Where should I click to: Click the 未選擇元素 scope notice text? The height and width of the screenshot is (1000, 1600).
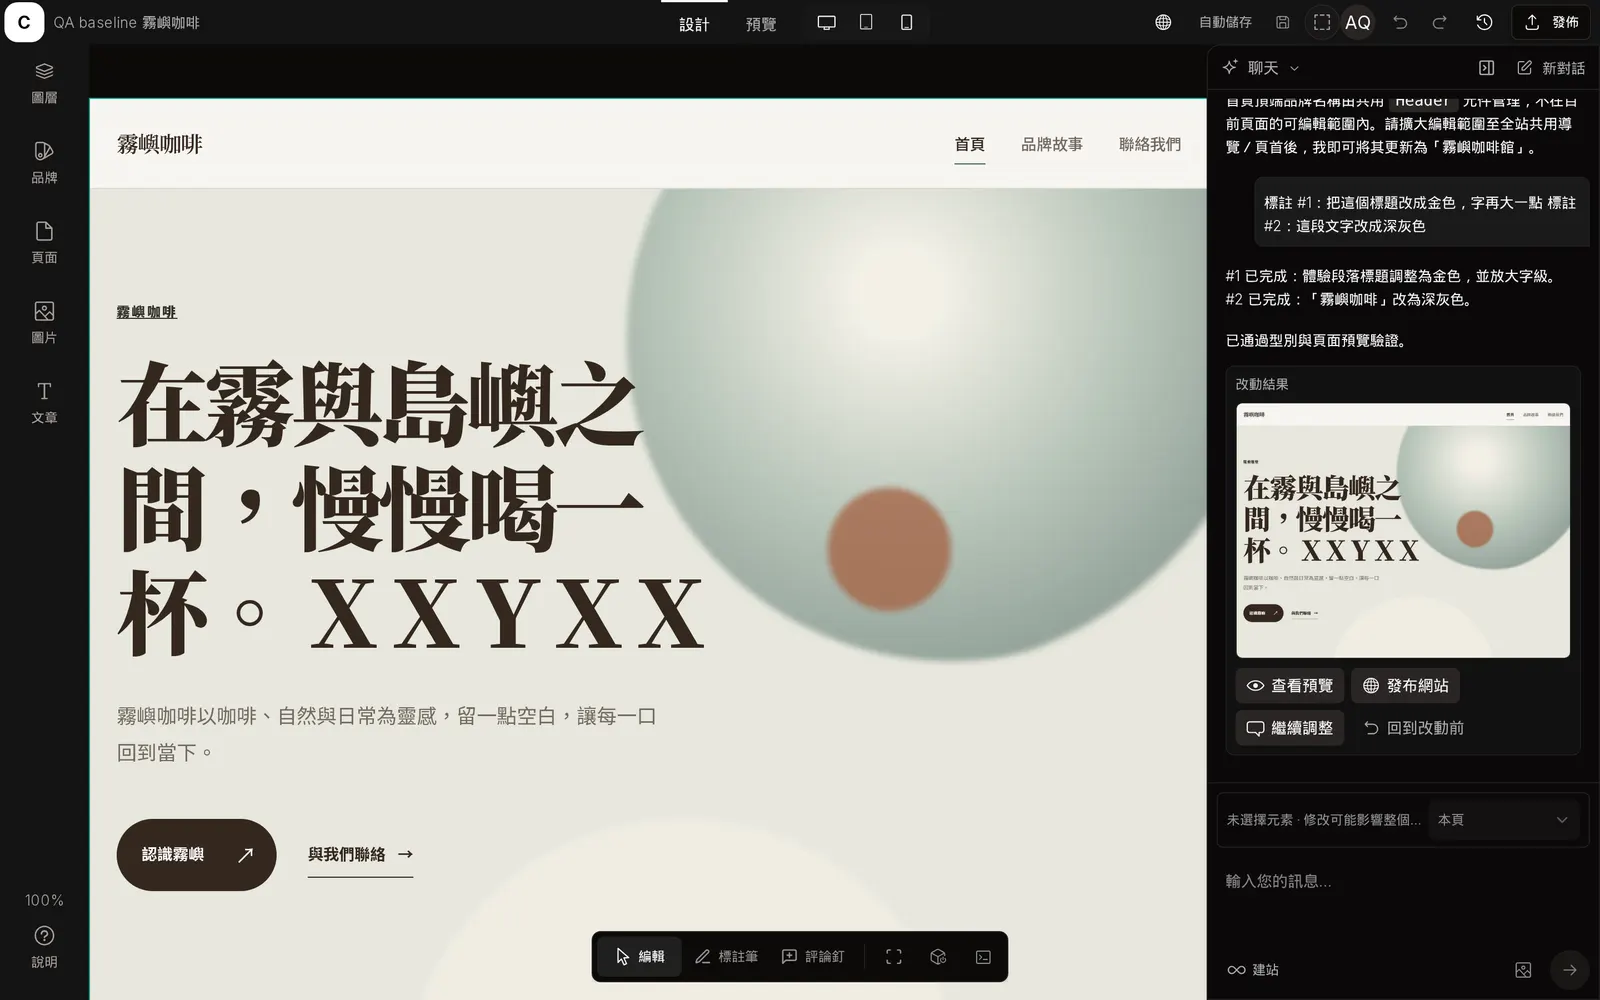click(x=1323, y=820)
